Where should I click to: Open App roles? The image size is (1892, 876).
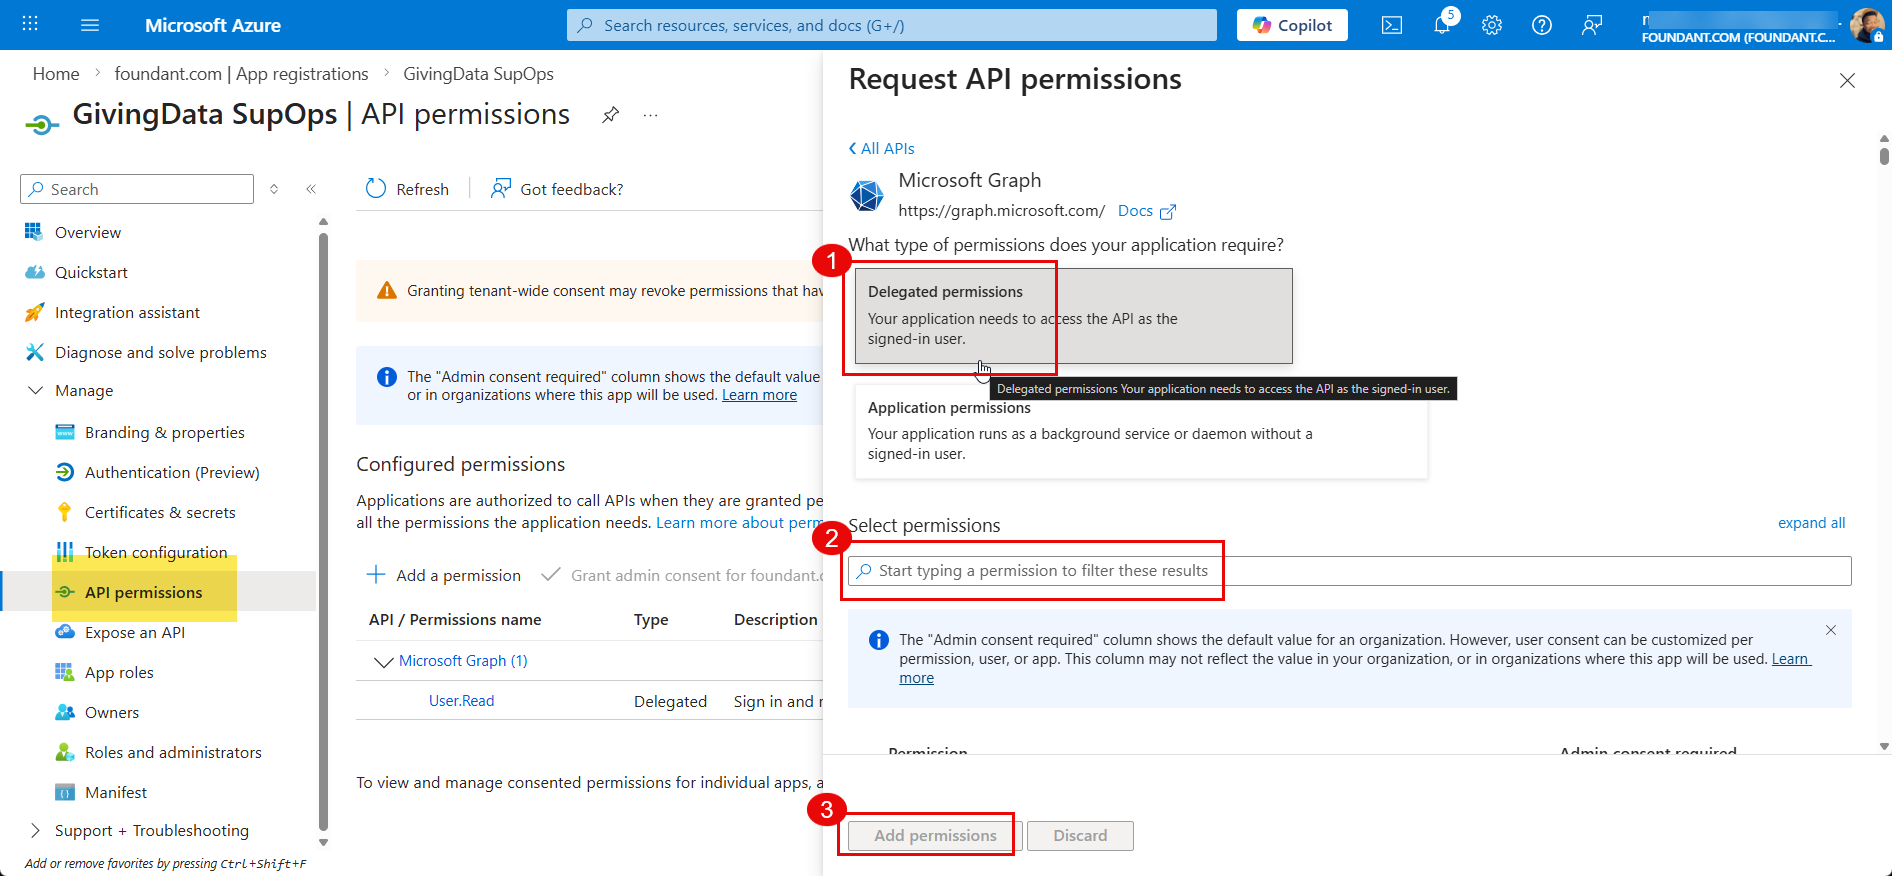(x=119, y=672)
